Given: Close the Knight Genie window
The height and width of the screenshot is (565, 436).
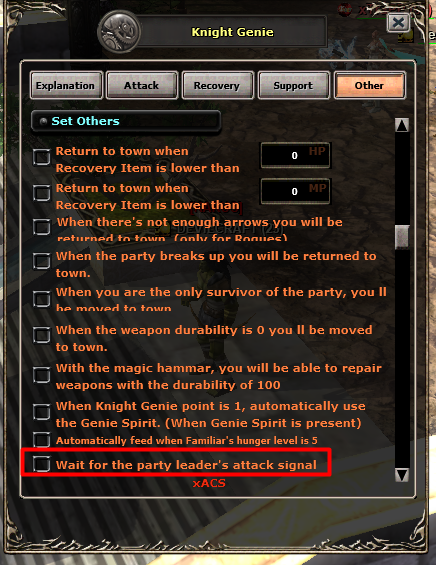Looking at the screenshot, I should (398, 23).
